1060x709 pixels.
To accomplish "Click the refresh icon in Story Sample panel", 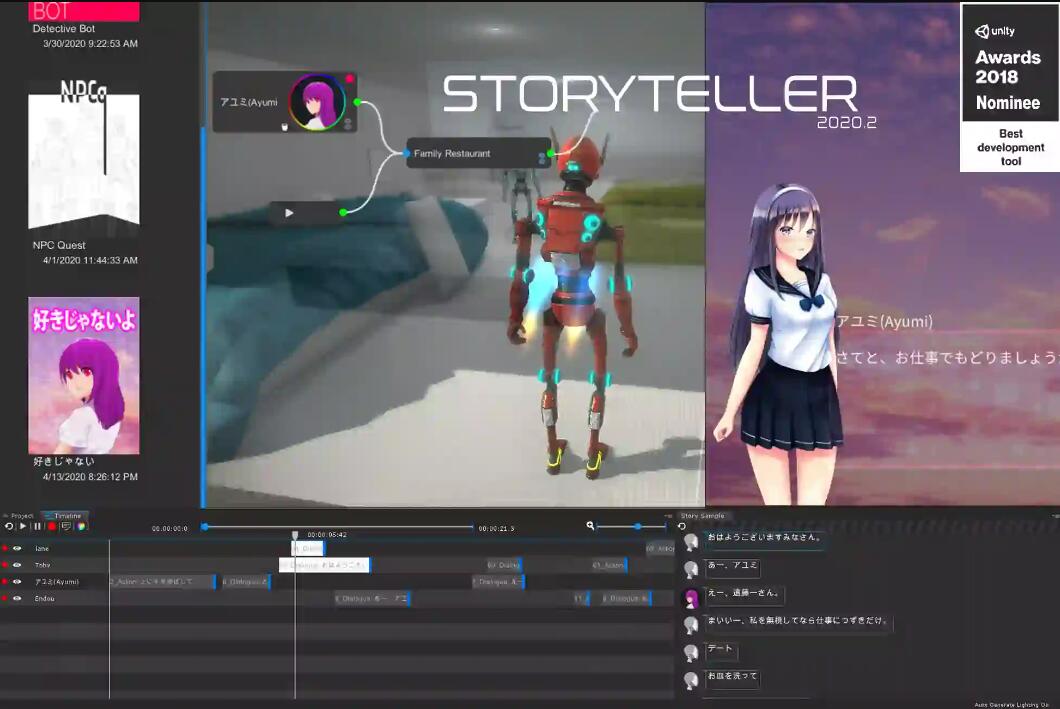I will pyautogui.click(x=682, y=526).
